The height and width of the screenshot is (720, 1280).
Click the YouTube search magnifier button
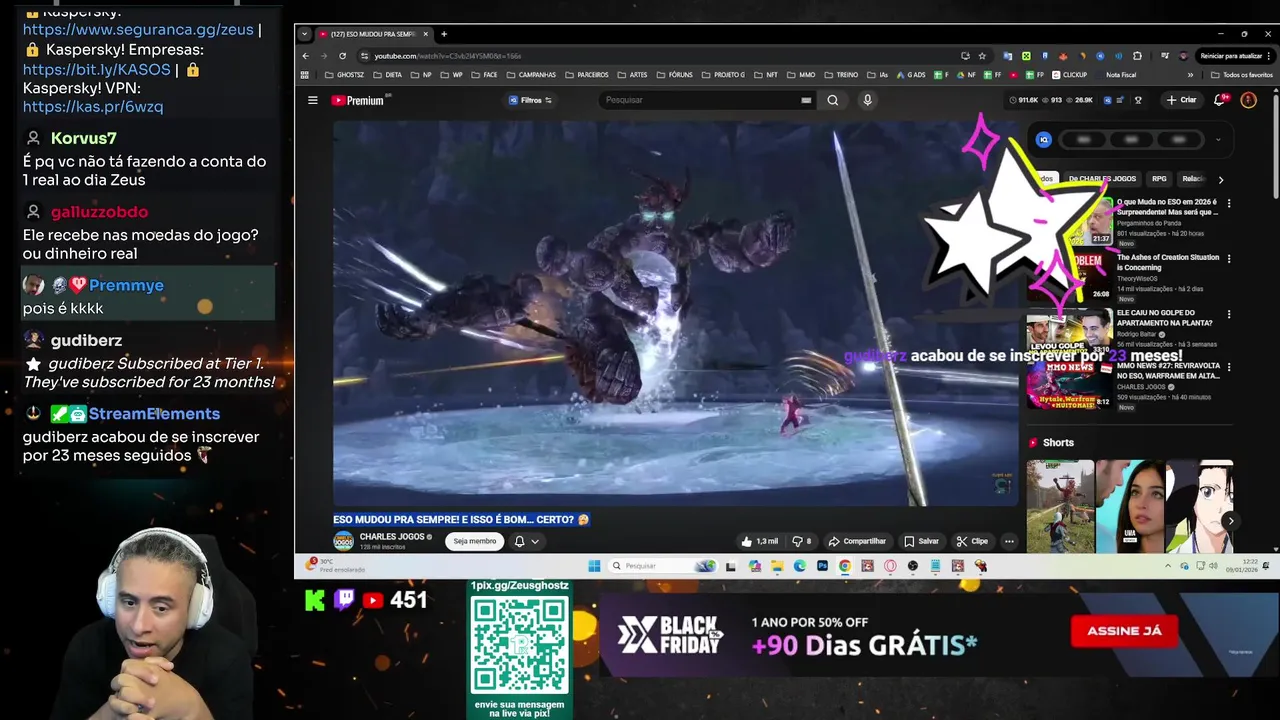[x=833, y=100]
